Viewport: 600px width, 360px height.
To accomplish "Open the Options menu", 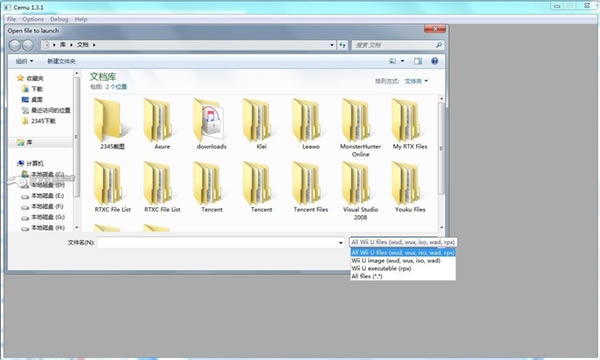I will (33, 19).
